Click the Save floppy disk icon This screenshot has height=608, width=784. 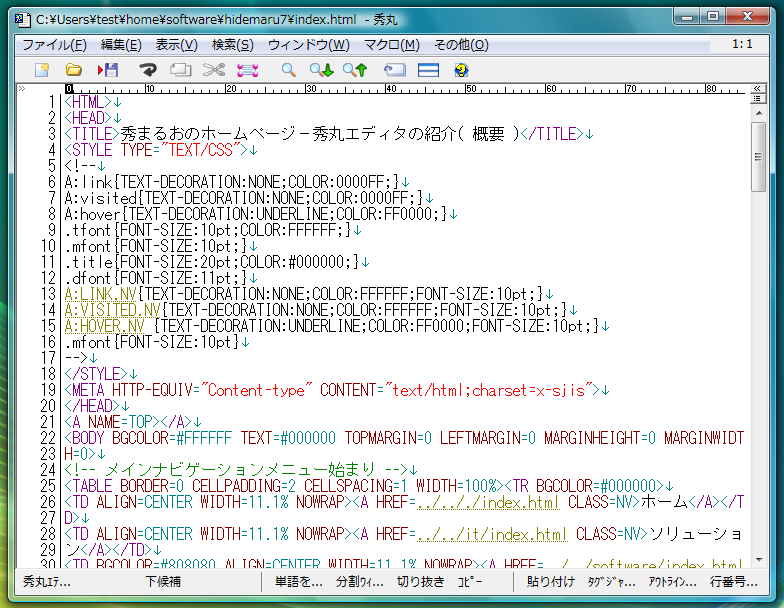[108, 70]
